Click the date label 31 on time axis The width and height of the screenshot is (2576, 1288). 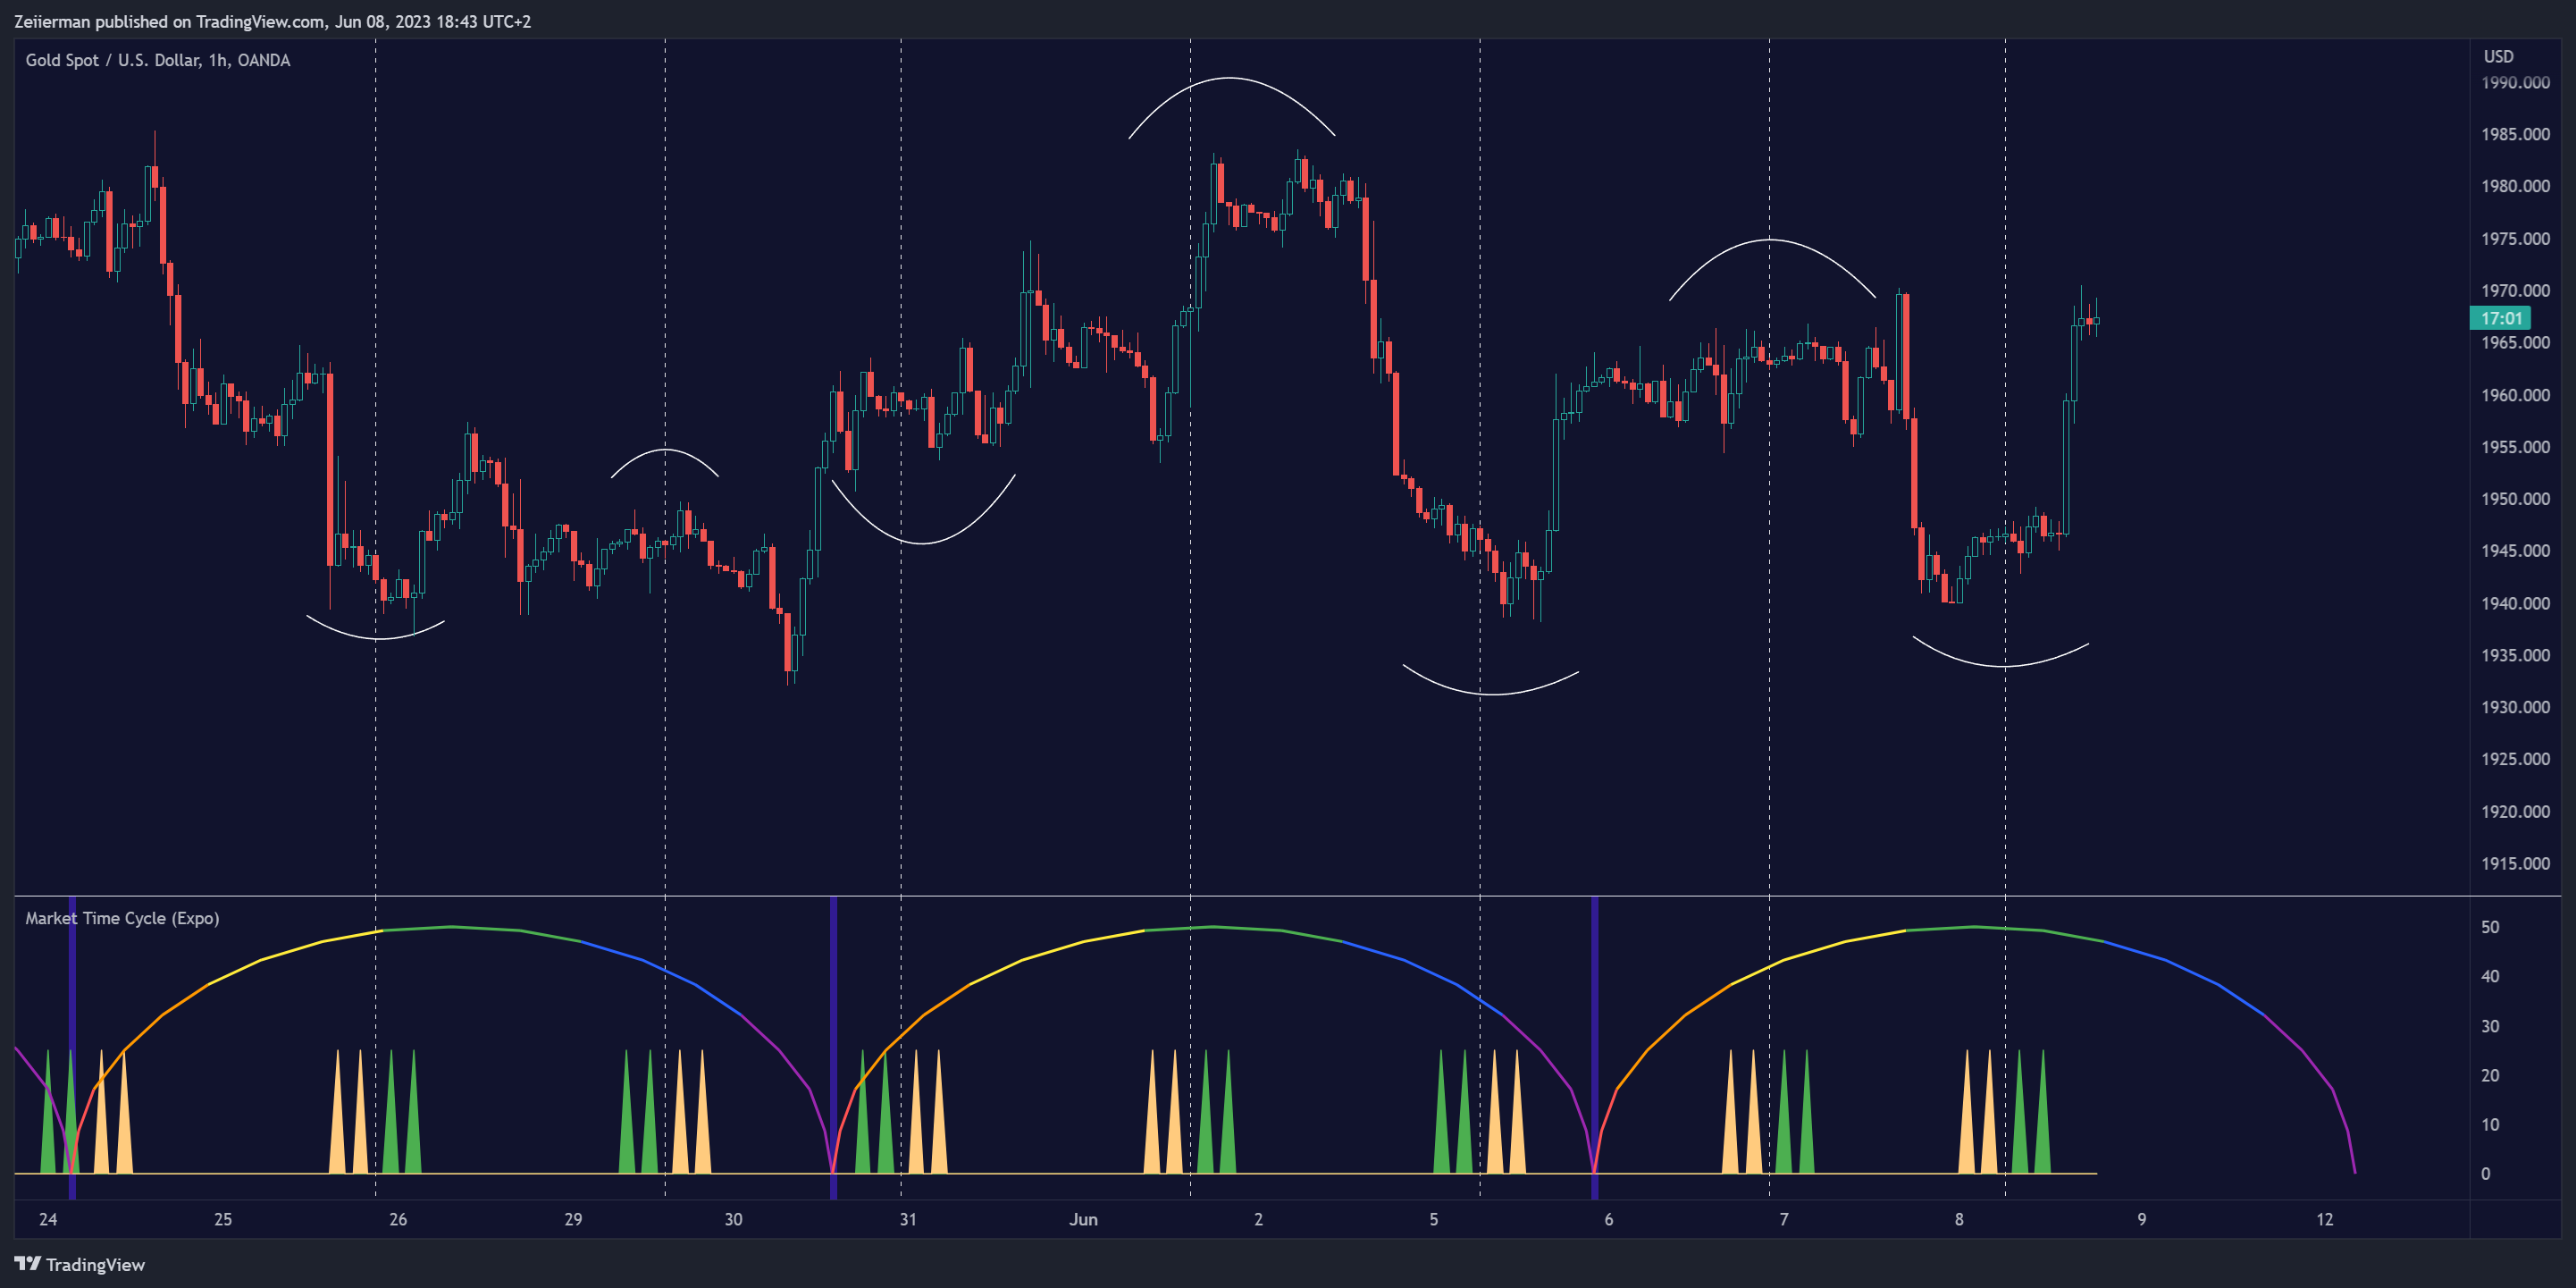pos(908,1219)
